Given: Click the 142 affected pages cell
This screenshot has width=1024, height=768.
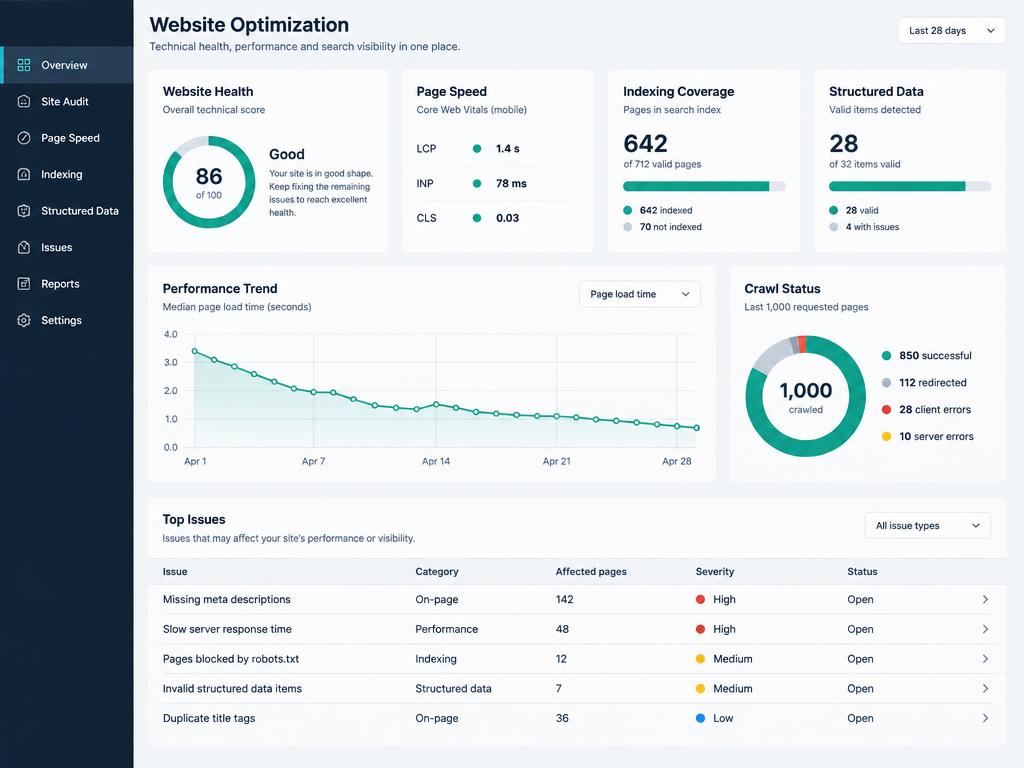Looking at the screenshot, I should click(564, 600).
